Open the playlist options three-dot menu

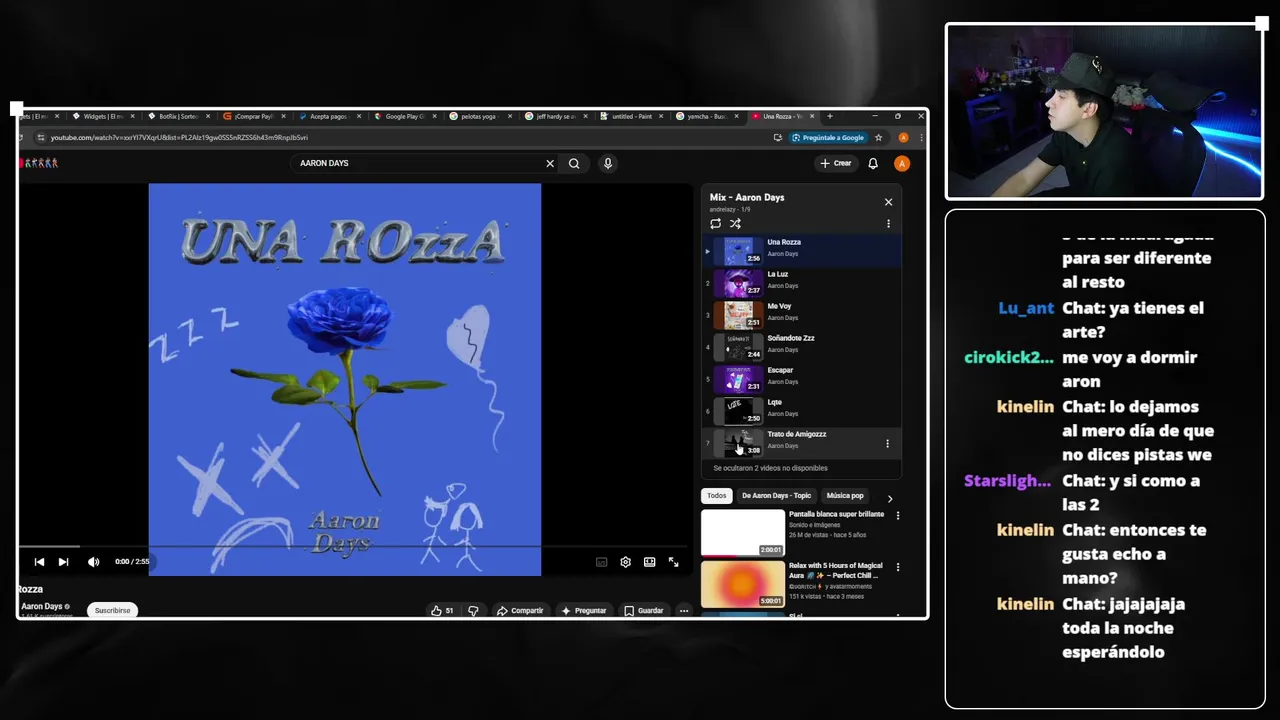[x=888, y=224]
